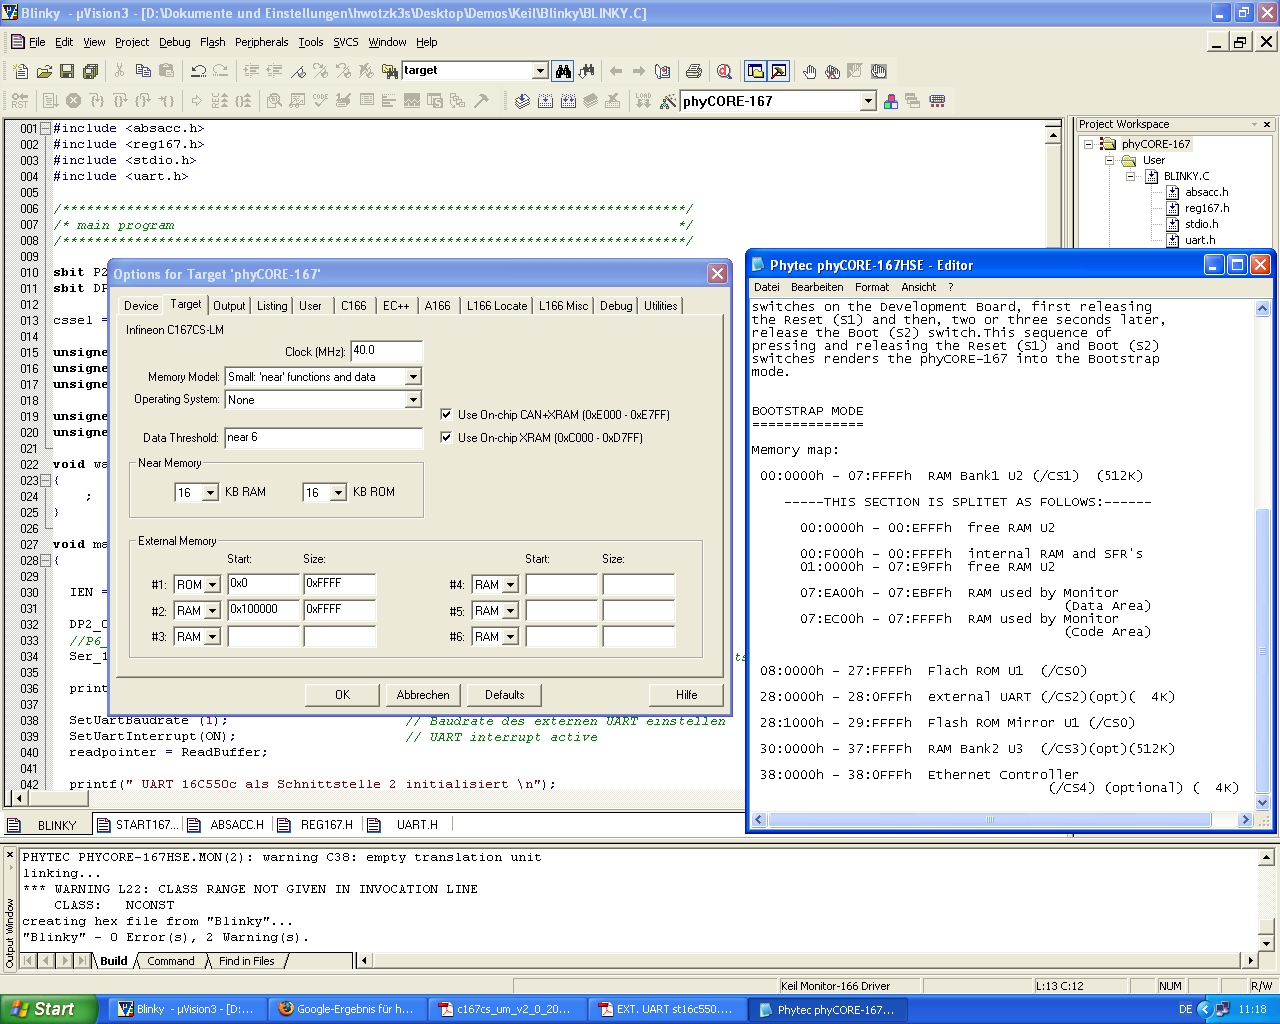This screenshot has height=1024, width=1280.
Task: Click the Clock (MHz) input field
Action: coord(386,351)
